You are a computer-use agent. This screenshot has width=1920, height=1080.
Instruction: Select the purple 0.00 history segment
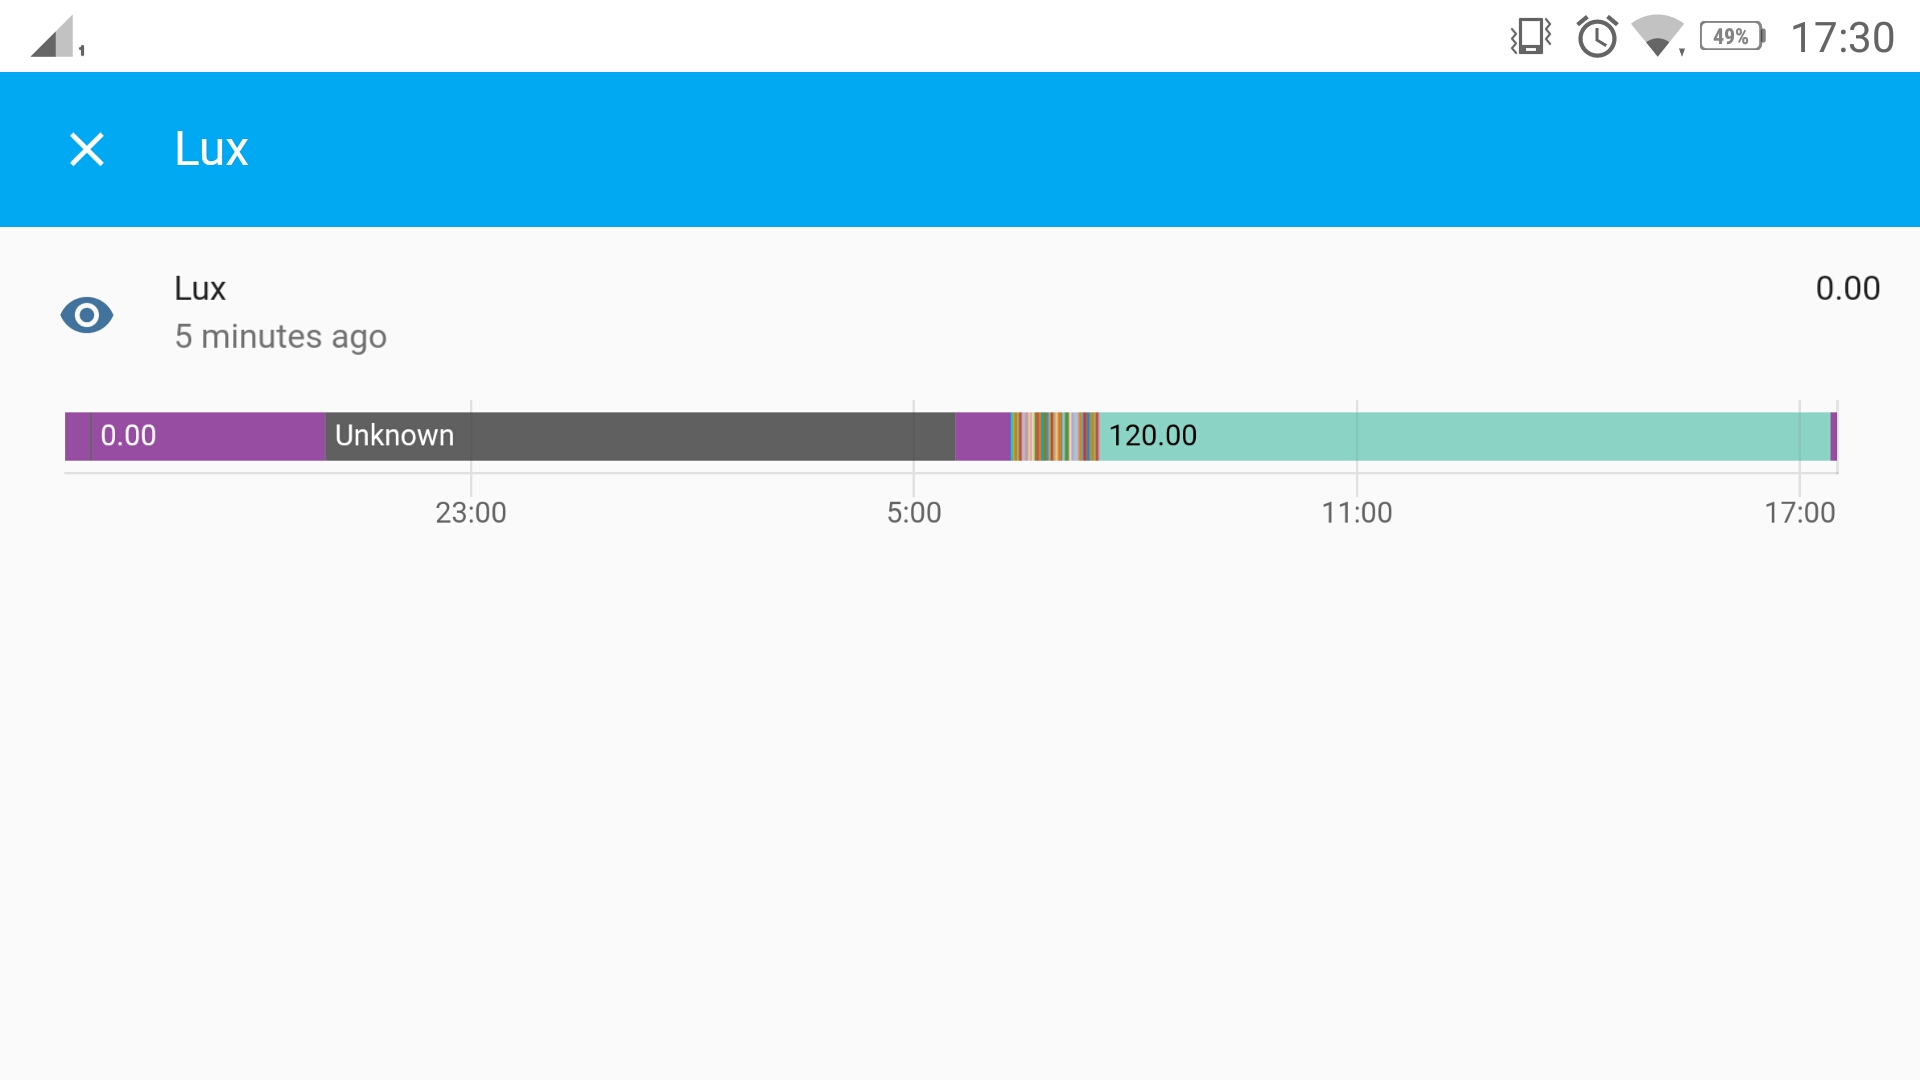coord(195,436)
